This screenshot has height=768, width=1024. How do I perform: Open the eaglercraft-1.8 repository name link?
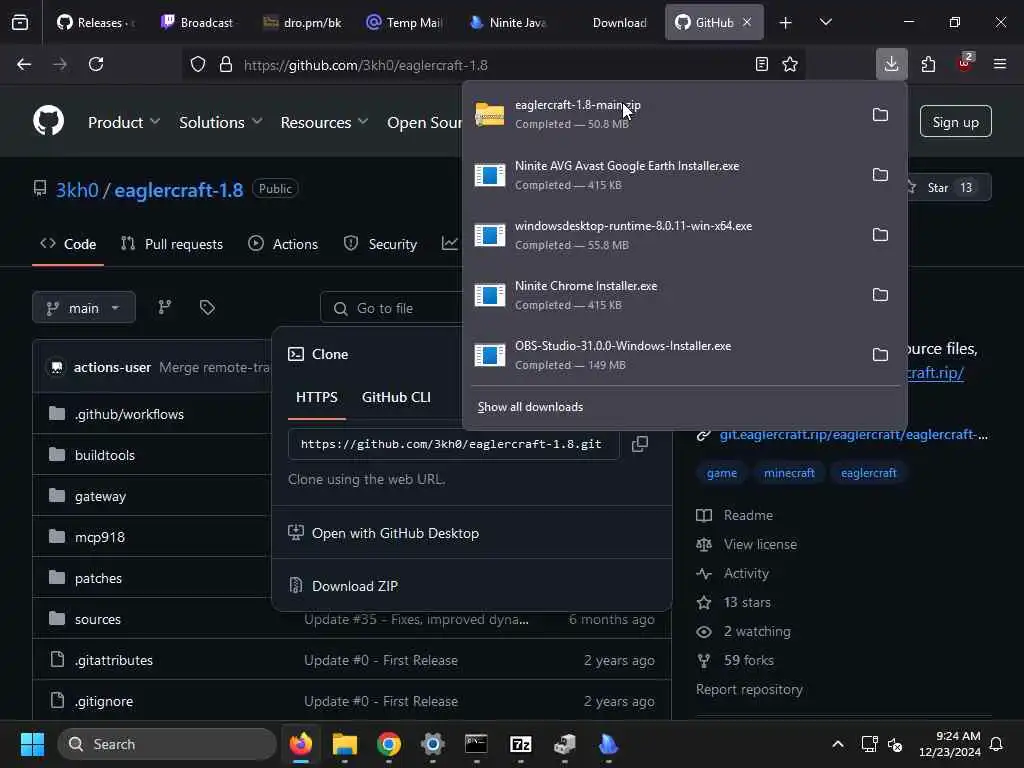point(178,190)
